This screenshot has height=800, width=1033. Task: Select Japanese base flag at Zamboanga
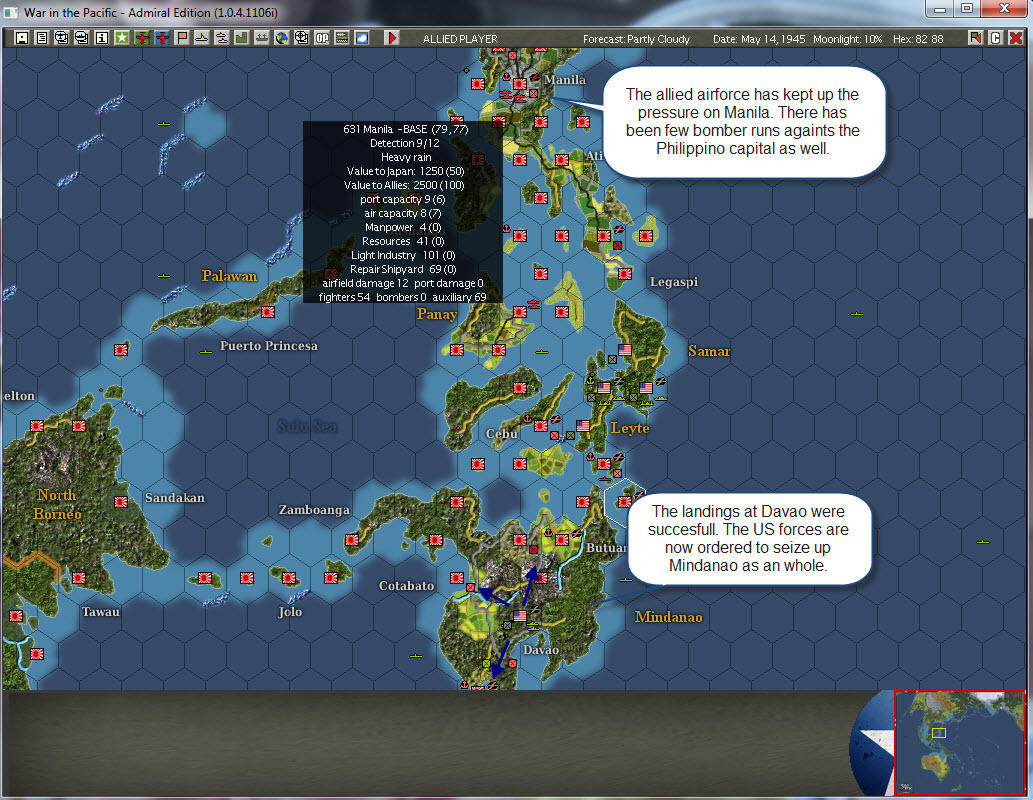pyautogui.click(x=352, y=540)
